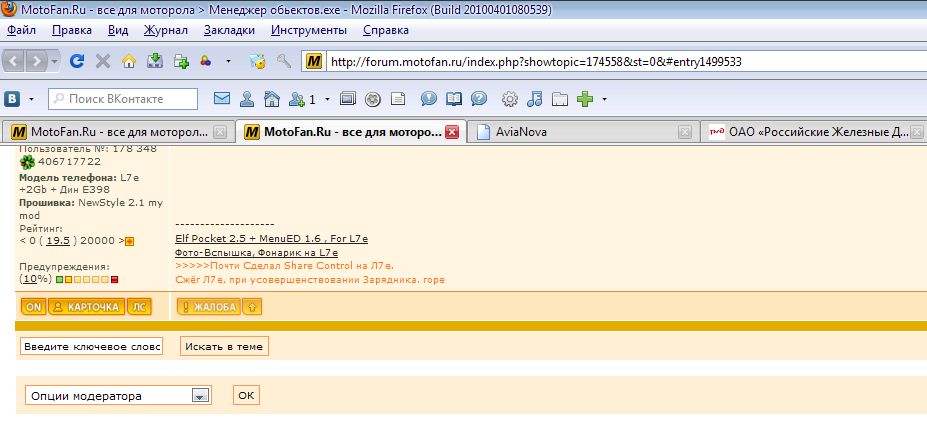Open the dropdown arrow beside VKontakte logo
This screenshot has height=443, width=927.
[31, 99]
